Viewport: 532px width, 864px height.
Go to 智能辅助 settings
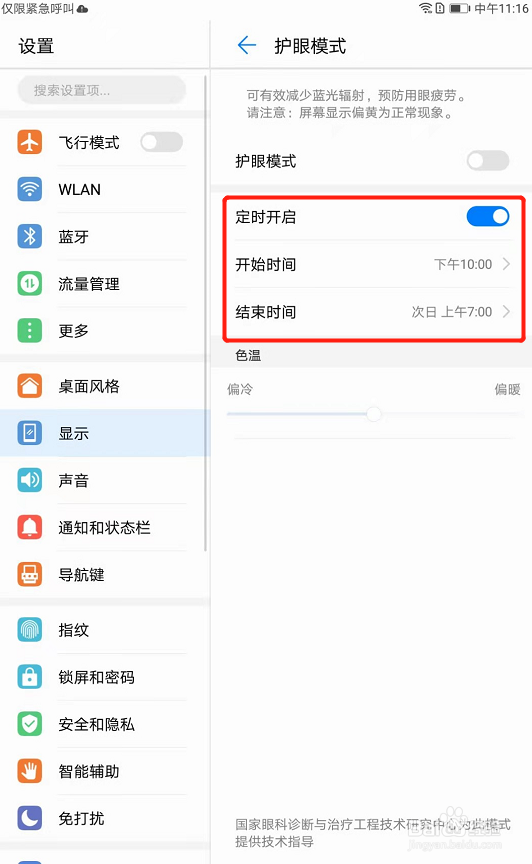click(x=105, y=771)
